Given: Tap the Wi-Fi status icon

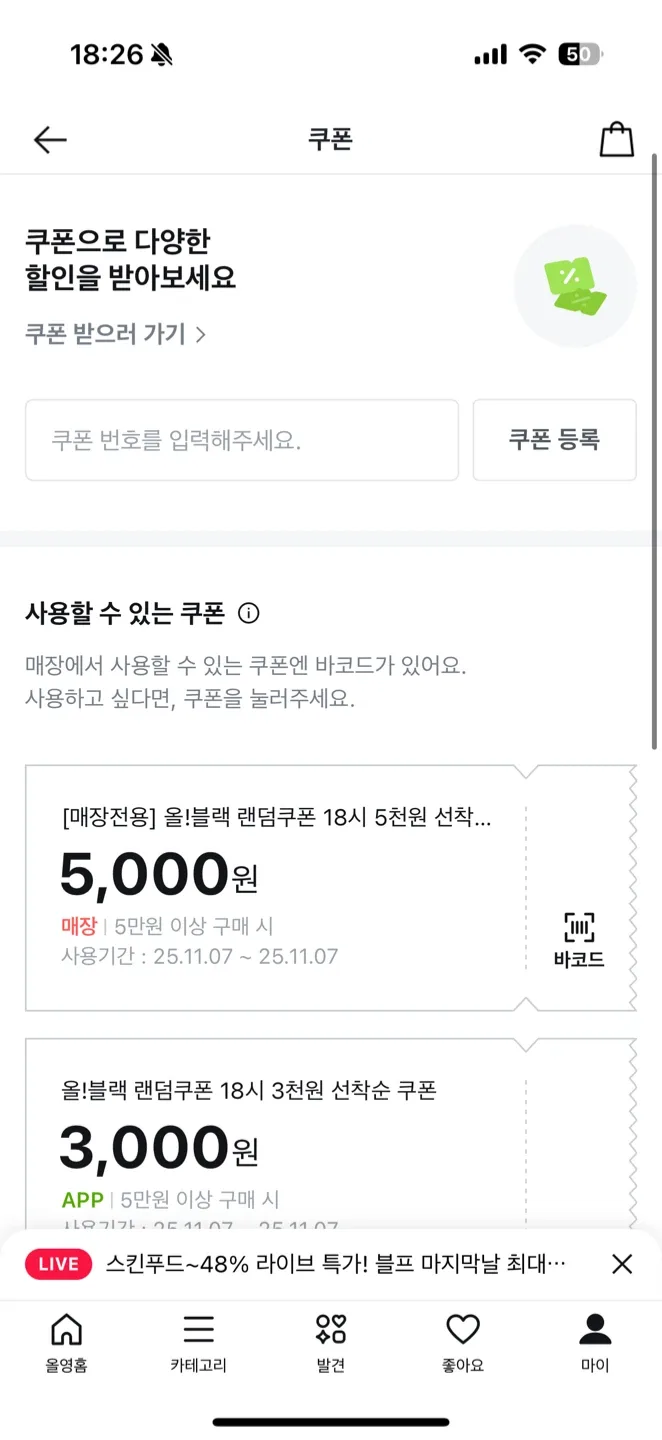Looking at the screenshot, I should click(532, 54).
